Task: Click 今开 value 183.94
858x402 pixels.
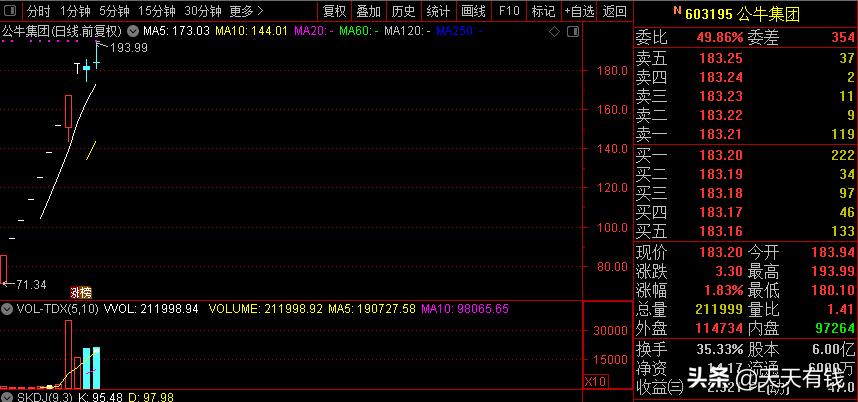Action: [x=833, y=253]
